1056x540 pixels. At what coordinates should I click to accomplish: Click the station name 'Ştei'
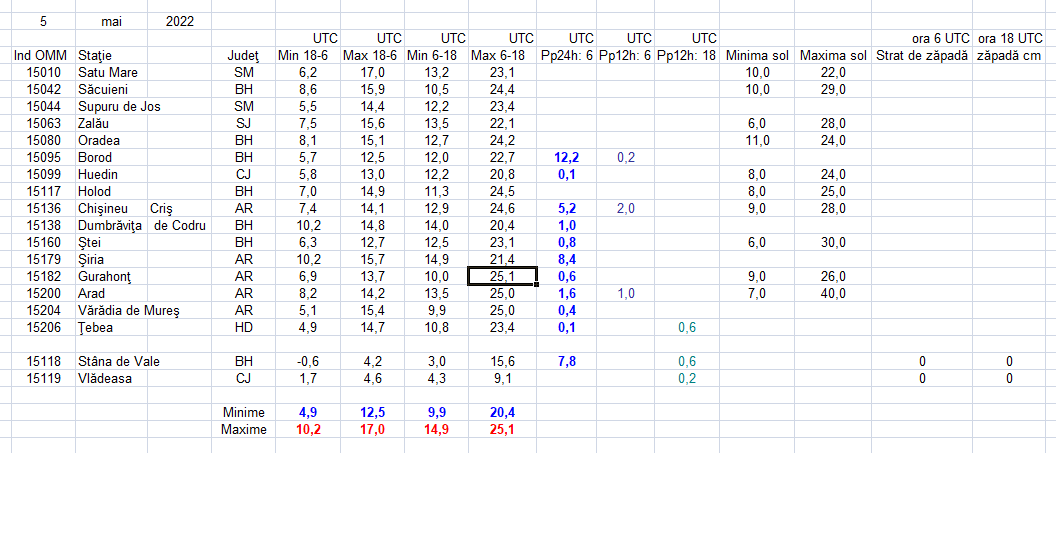tap(90, 243)
